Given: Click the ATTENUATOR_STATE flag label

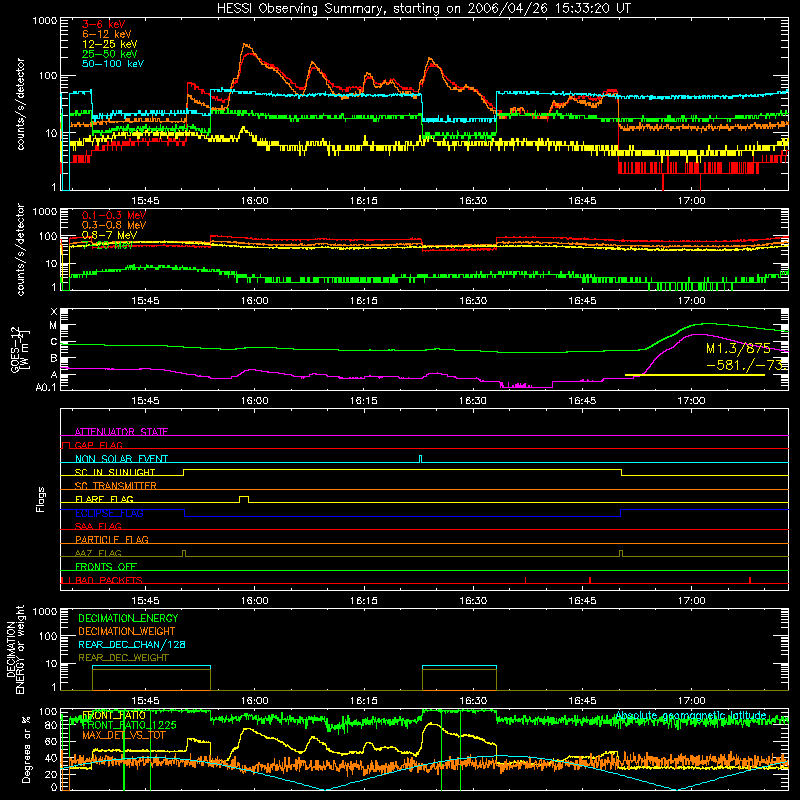Looking at the screenshot, I should [x=121, y=432].
